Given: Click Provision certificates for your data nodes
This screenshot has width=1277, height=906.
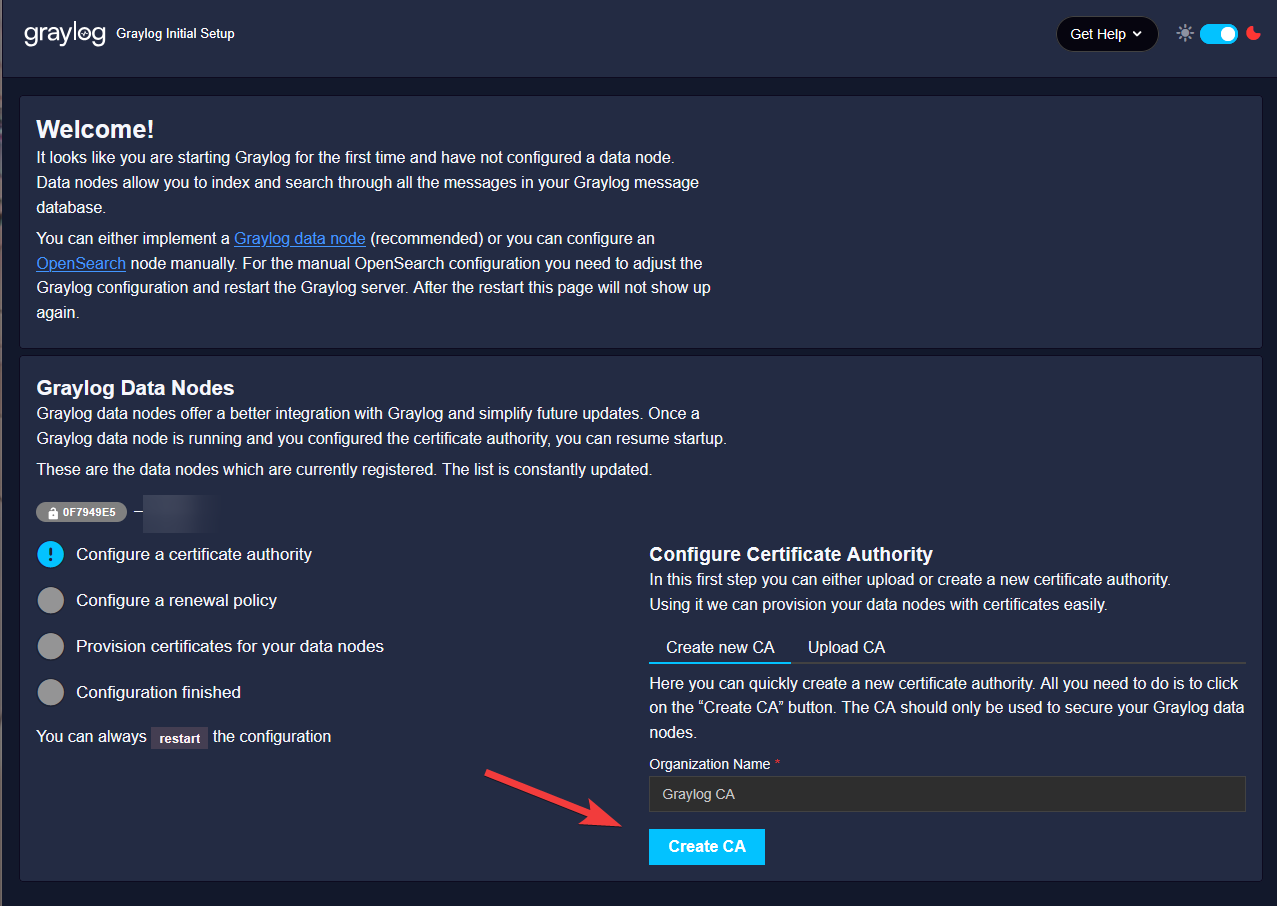Looking at the screenshot, I should (x=230, y=646).
